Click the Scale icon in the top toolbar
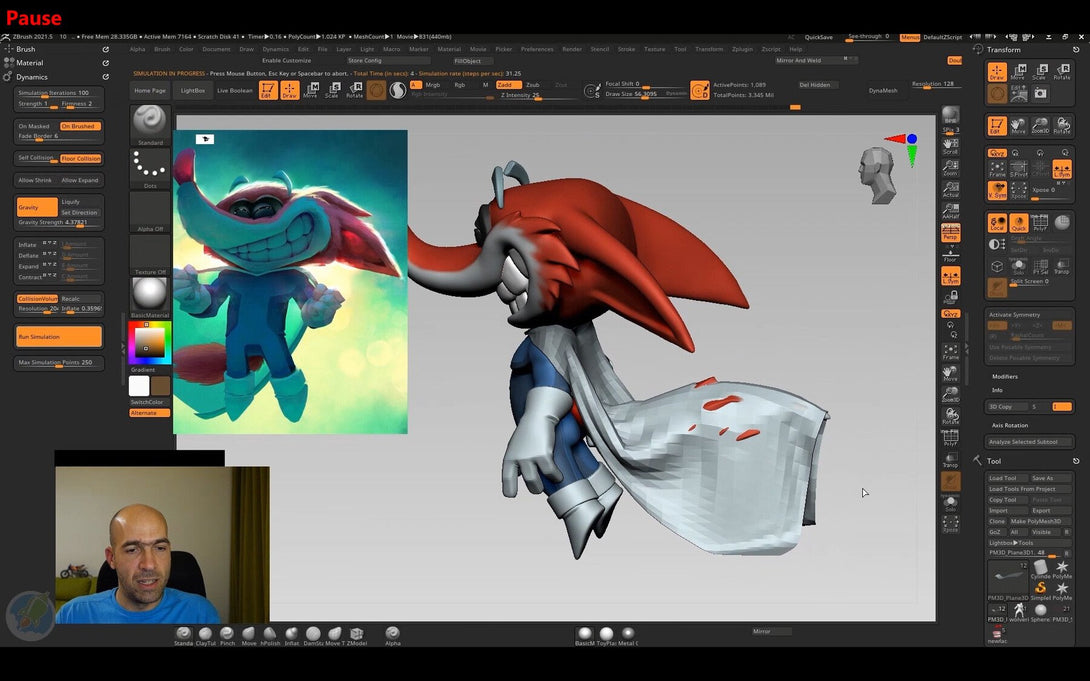Screen dimensions: 1090x681 (332, 90)
